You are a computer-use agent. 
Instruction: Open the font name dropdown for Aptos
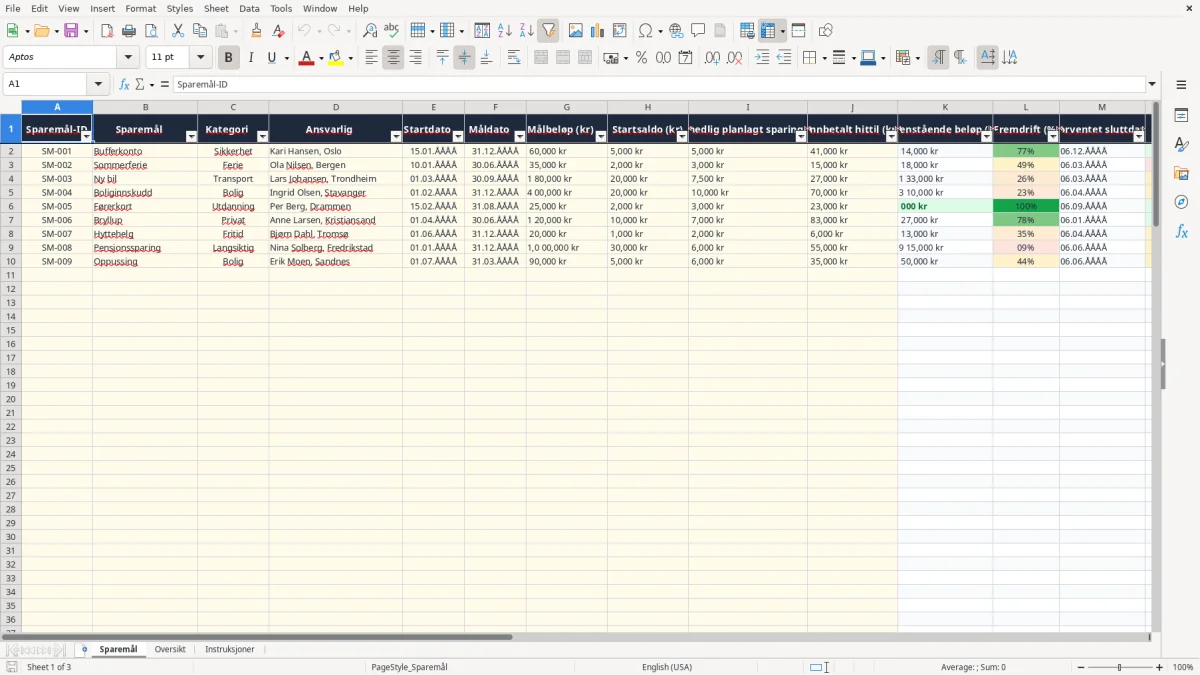click(x=128, y=58)
